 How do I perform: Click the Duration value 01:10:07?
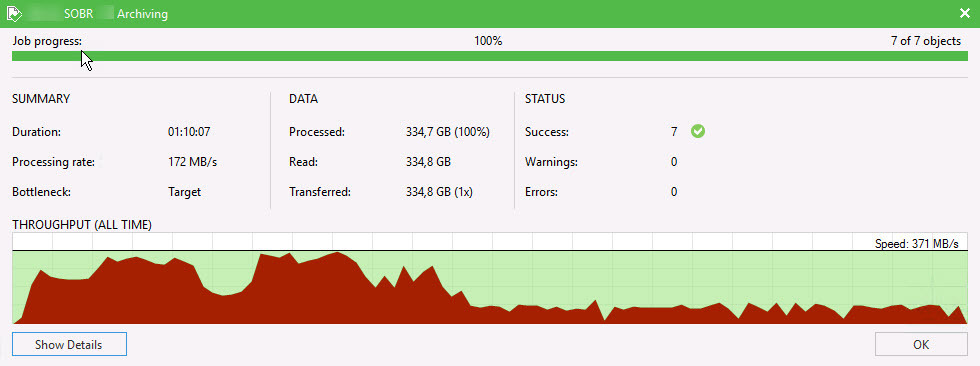(x=188, y=132)
